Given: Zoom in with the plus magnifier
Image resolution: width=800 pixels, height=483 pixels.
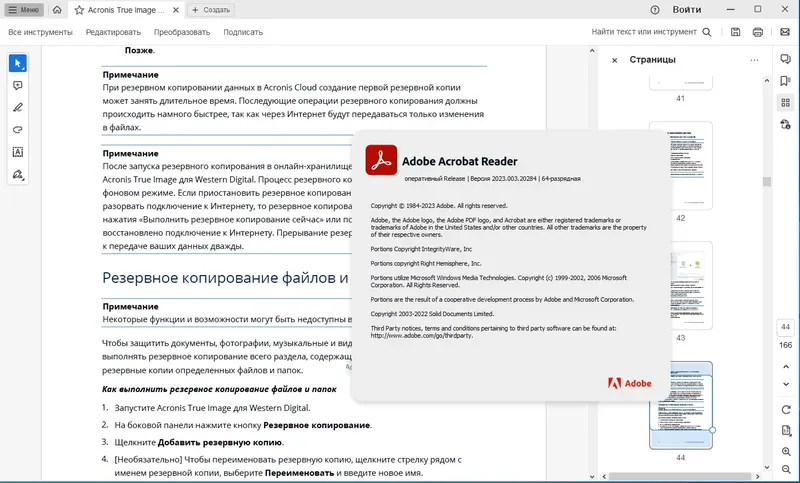Looking at the screenshot, I should (x=786, y=452).
